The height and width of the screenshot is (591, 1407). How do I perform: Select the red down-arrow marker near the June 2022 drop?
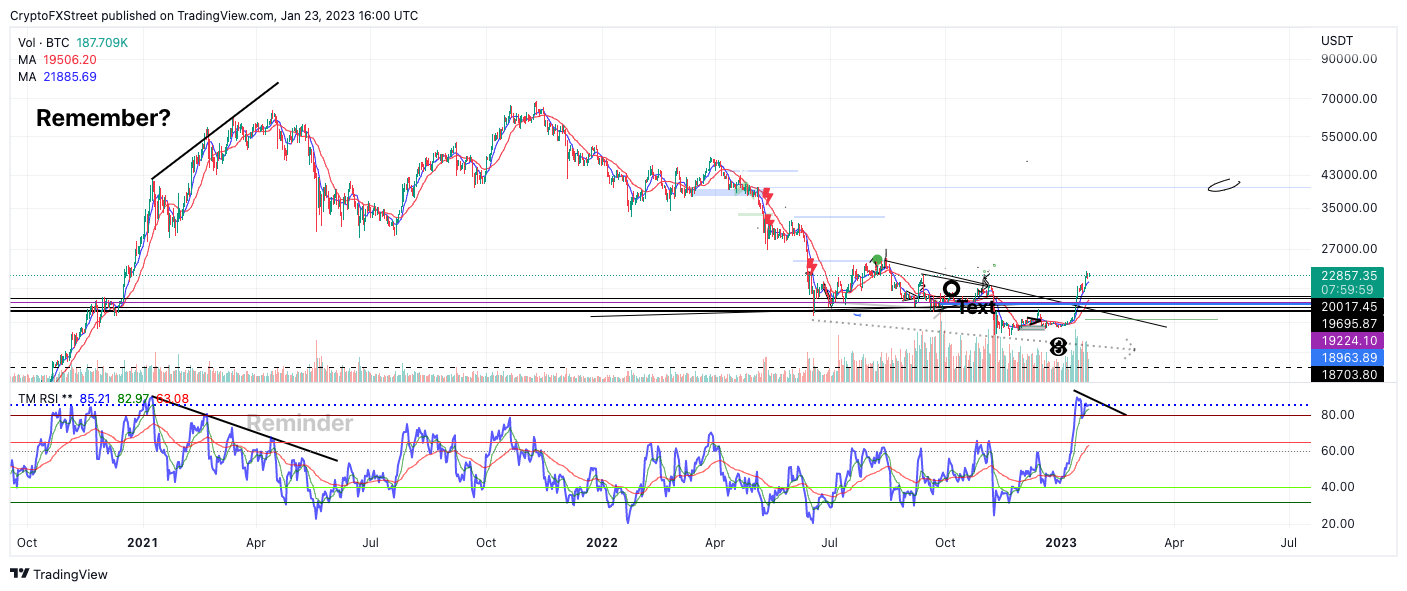[x=811, y=267]
